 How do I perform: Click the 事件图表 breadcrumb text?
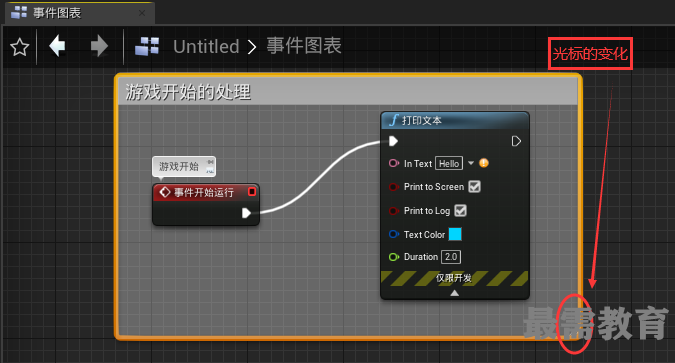click(x=304, y=46)
